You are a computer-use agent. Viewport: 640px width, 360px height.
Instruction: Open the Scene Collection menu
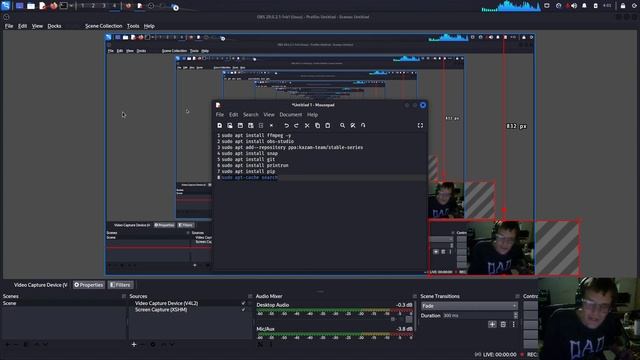pos(103,26)
